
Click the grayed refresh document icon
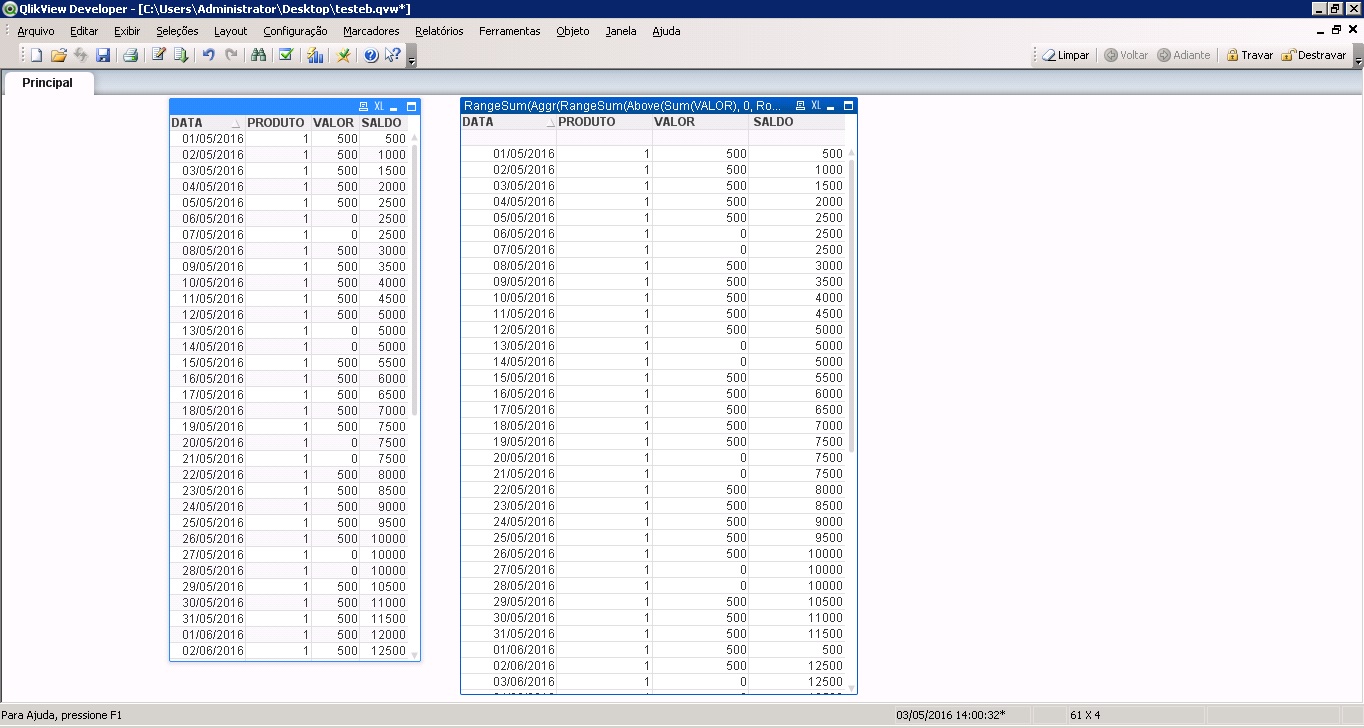[x=81, y=55]
